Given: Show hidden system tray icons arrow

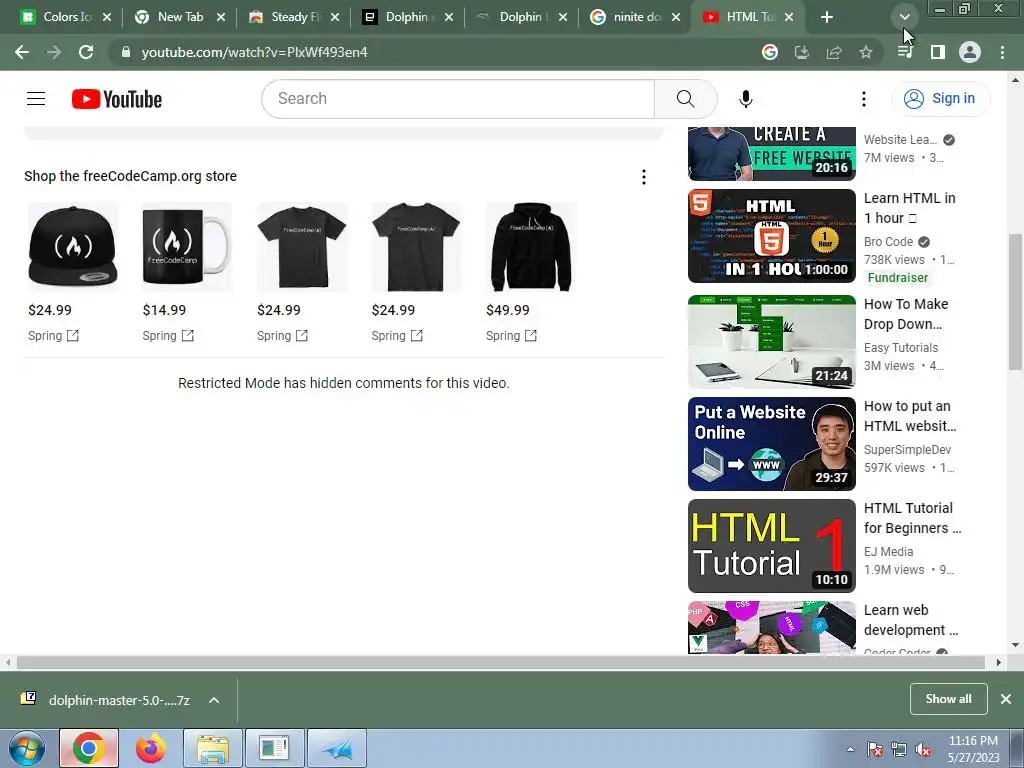Looking at the screenshot, I should click(x=850, y=749).
